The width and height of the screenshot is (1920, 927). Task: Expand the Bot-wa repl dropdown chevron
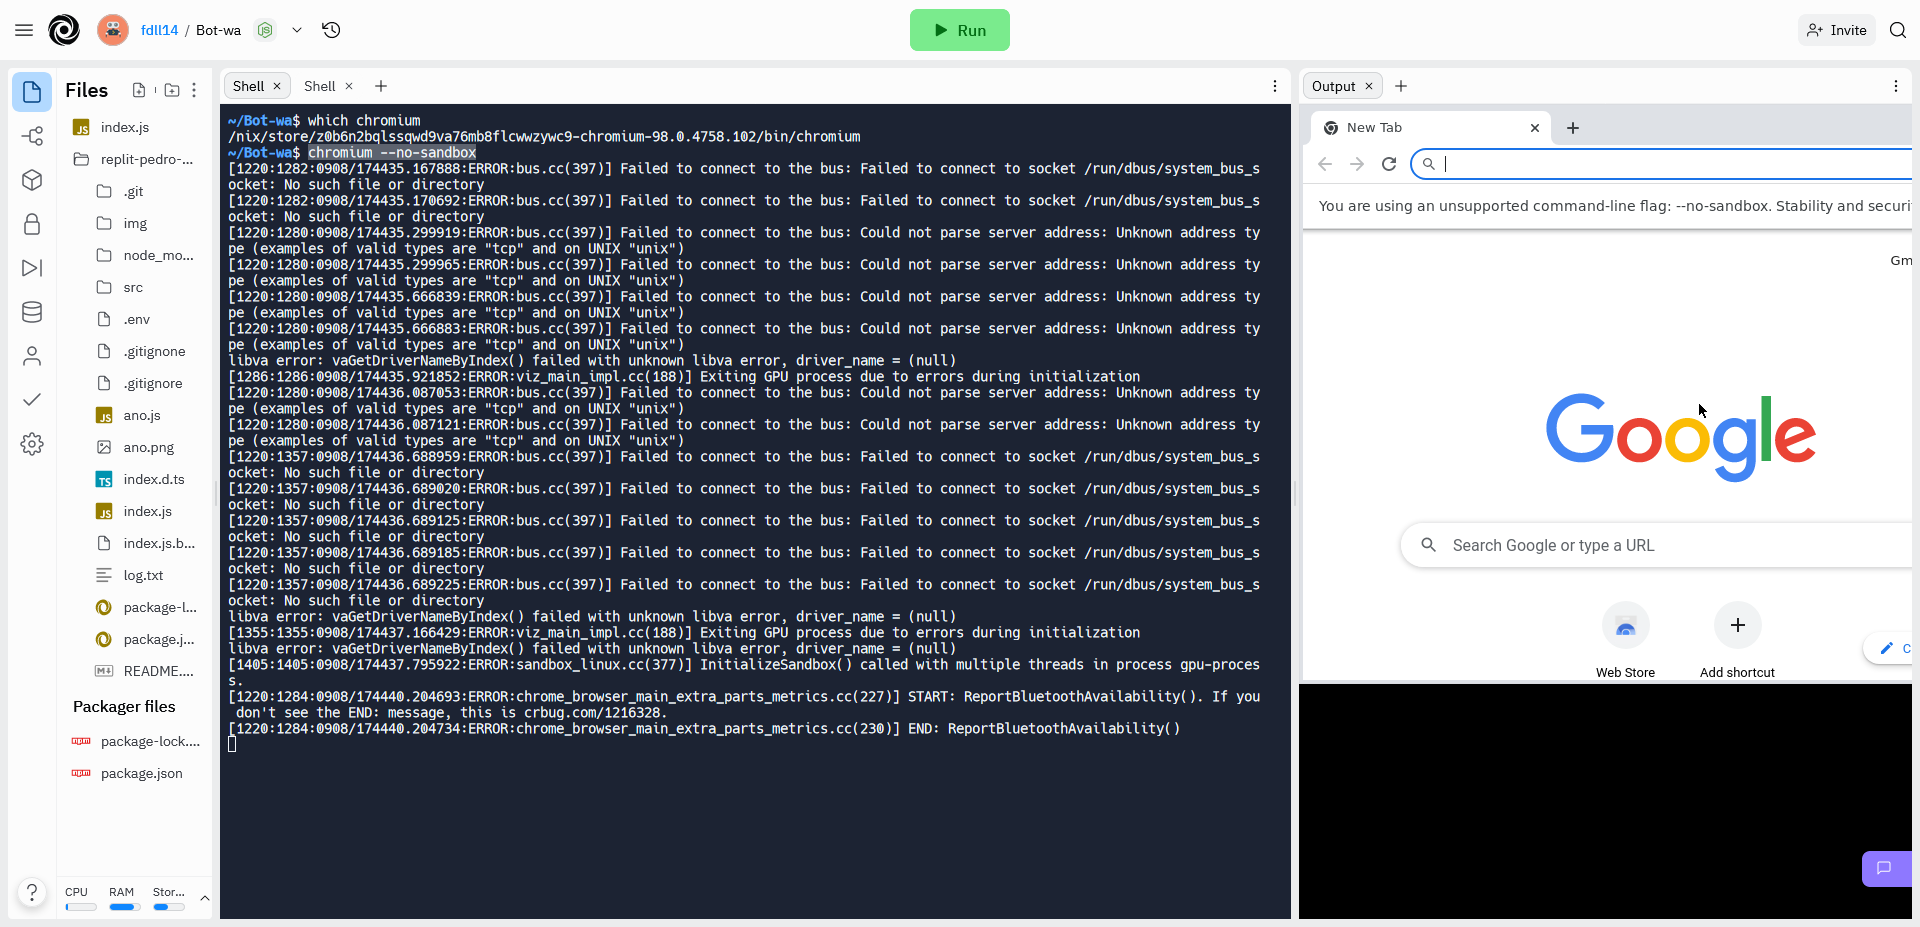[x=297, y=30]
